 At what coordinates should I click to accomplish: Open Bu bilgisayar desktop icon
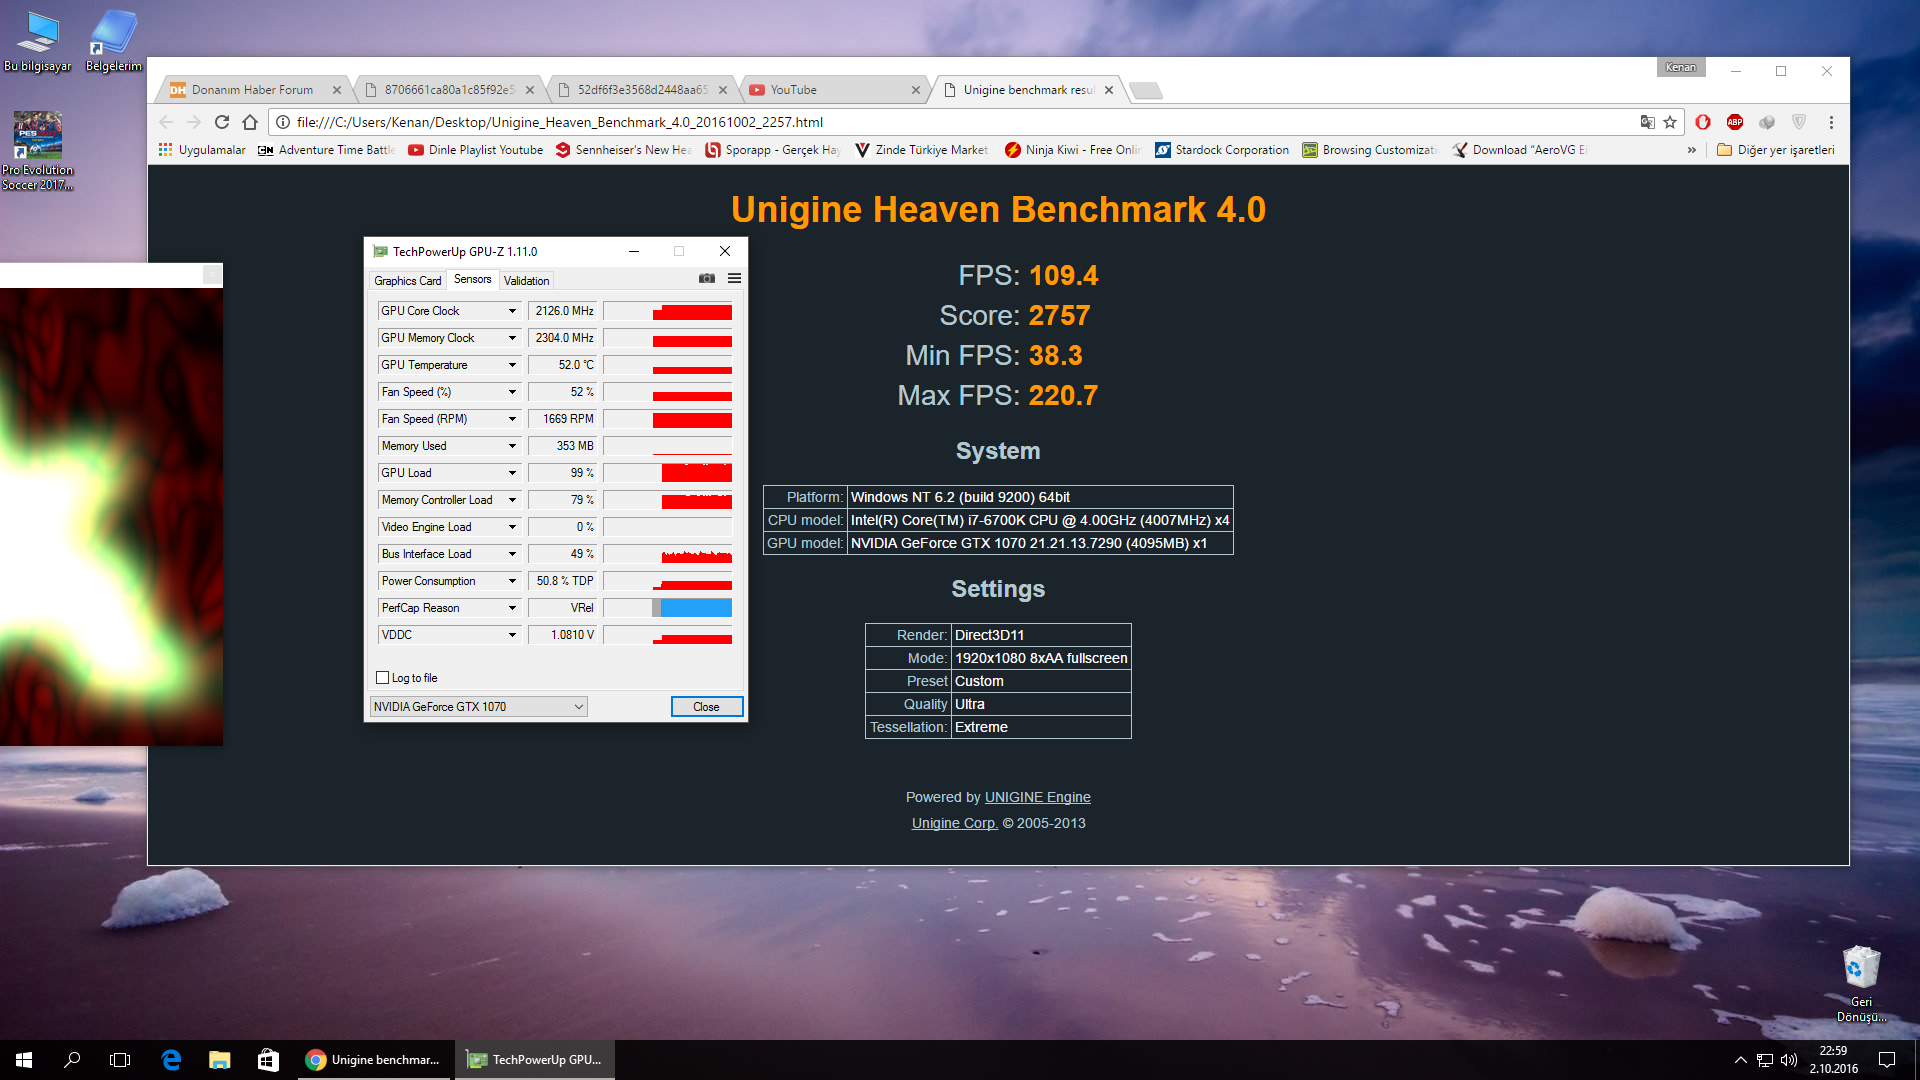(38, 41)
